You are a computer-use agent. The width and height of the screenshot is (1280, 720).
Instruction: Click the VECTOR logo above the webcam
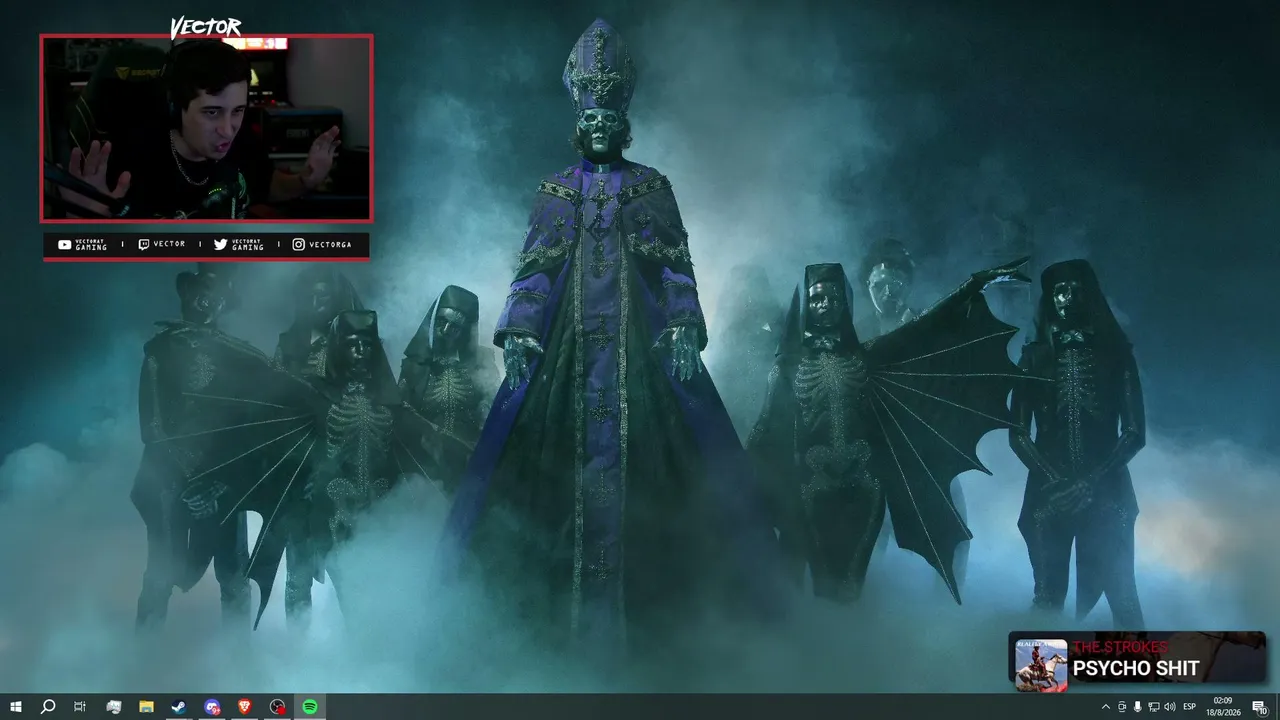[x=205, y=27]
